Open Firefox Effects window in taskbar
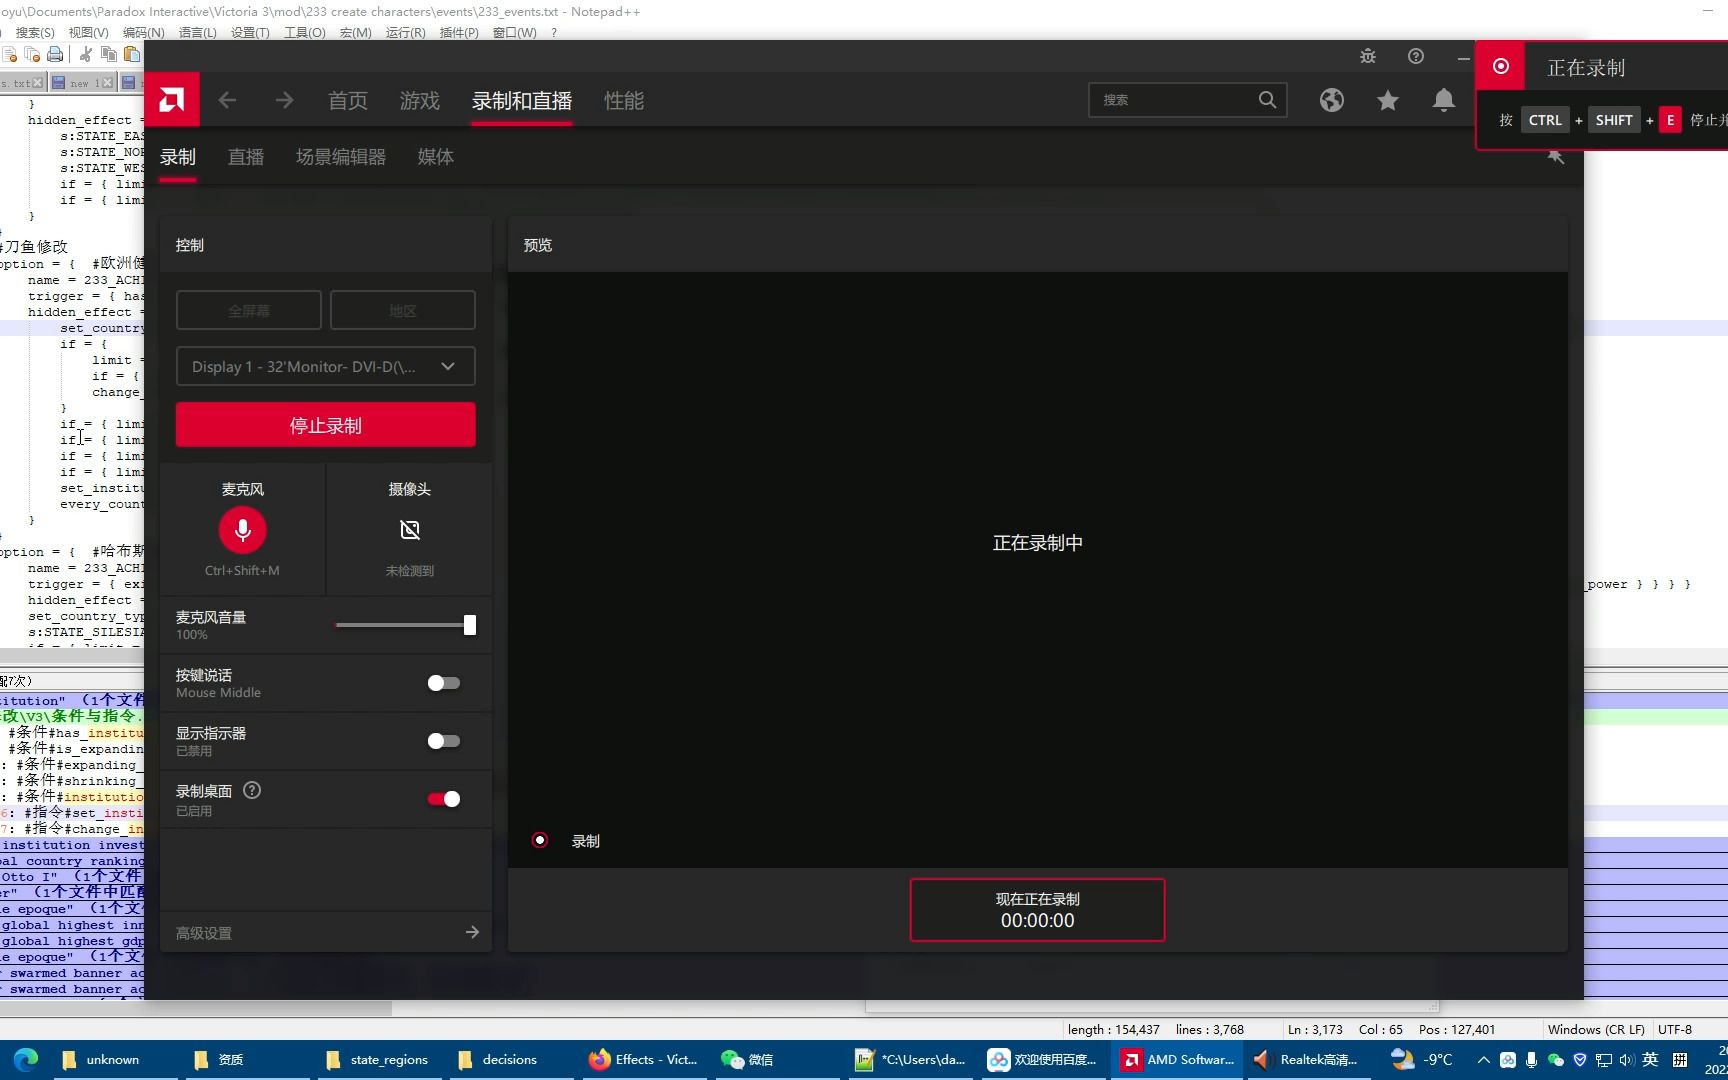Screen dimensions: 1728x1080 (644, 1059)
